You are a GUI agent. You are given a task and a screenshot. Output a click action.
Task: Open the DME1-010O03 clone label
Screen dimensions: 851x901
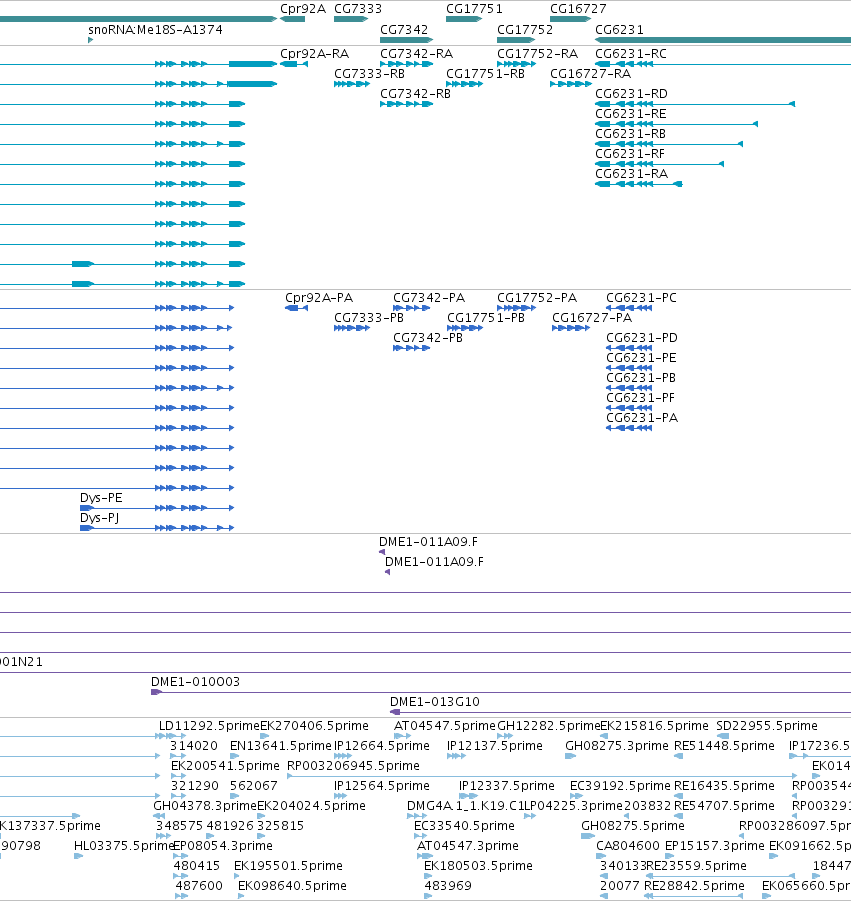click(x=195, y=682)
